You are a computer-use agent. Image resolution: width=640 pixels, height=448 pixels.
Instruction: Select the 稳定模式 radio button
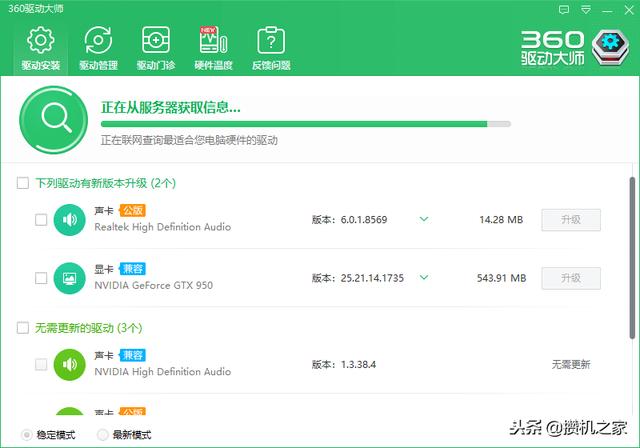(x=27, y=435)
